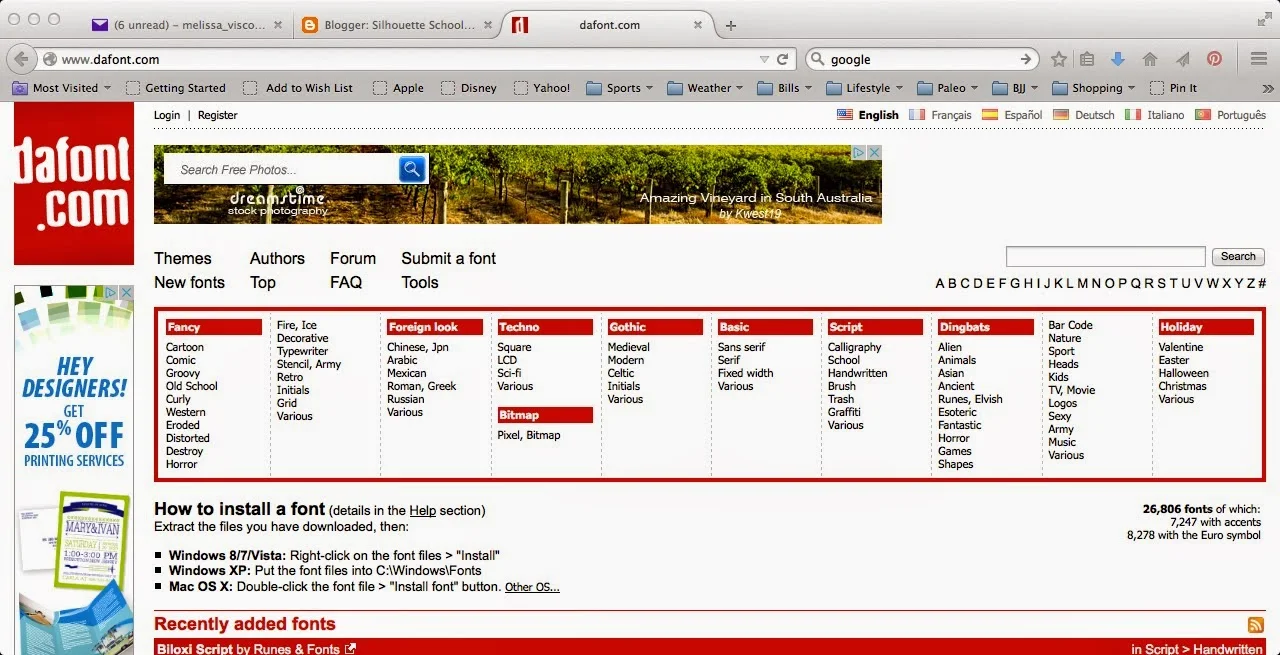Open the Forum menu item

[x=353, y=258]
